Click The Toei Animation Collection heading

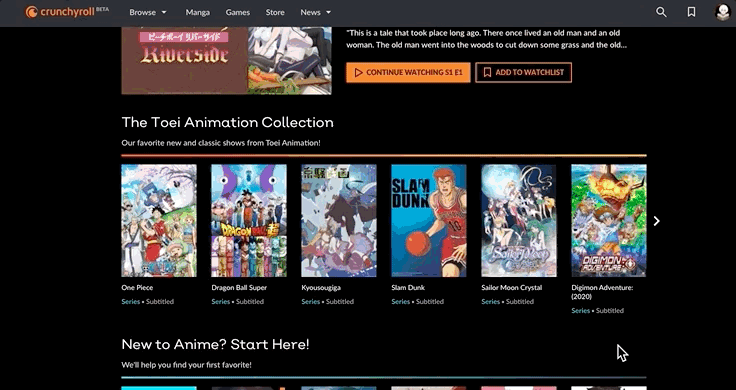pos(228,122)
